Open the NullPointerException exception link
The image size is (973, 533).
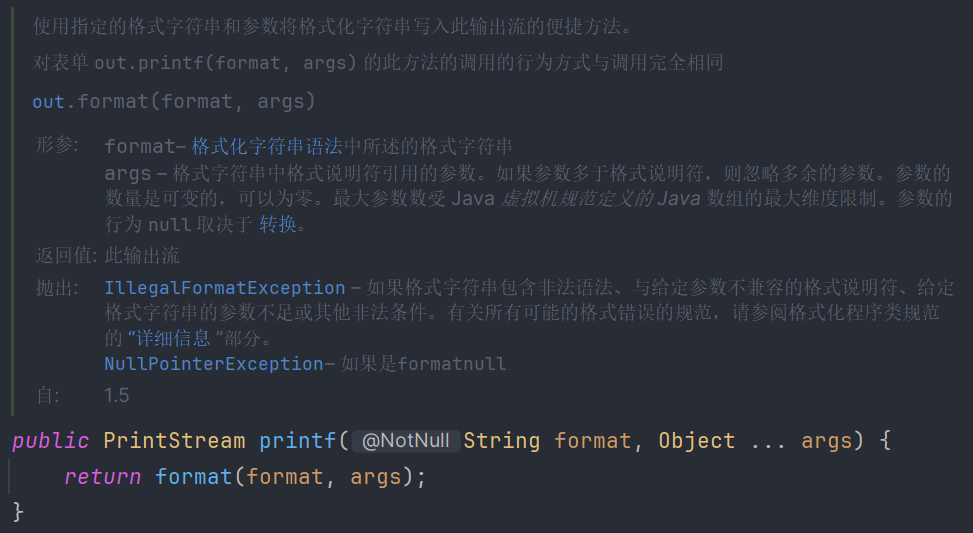214,364
